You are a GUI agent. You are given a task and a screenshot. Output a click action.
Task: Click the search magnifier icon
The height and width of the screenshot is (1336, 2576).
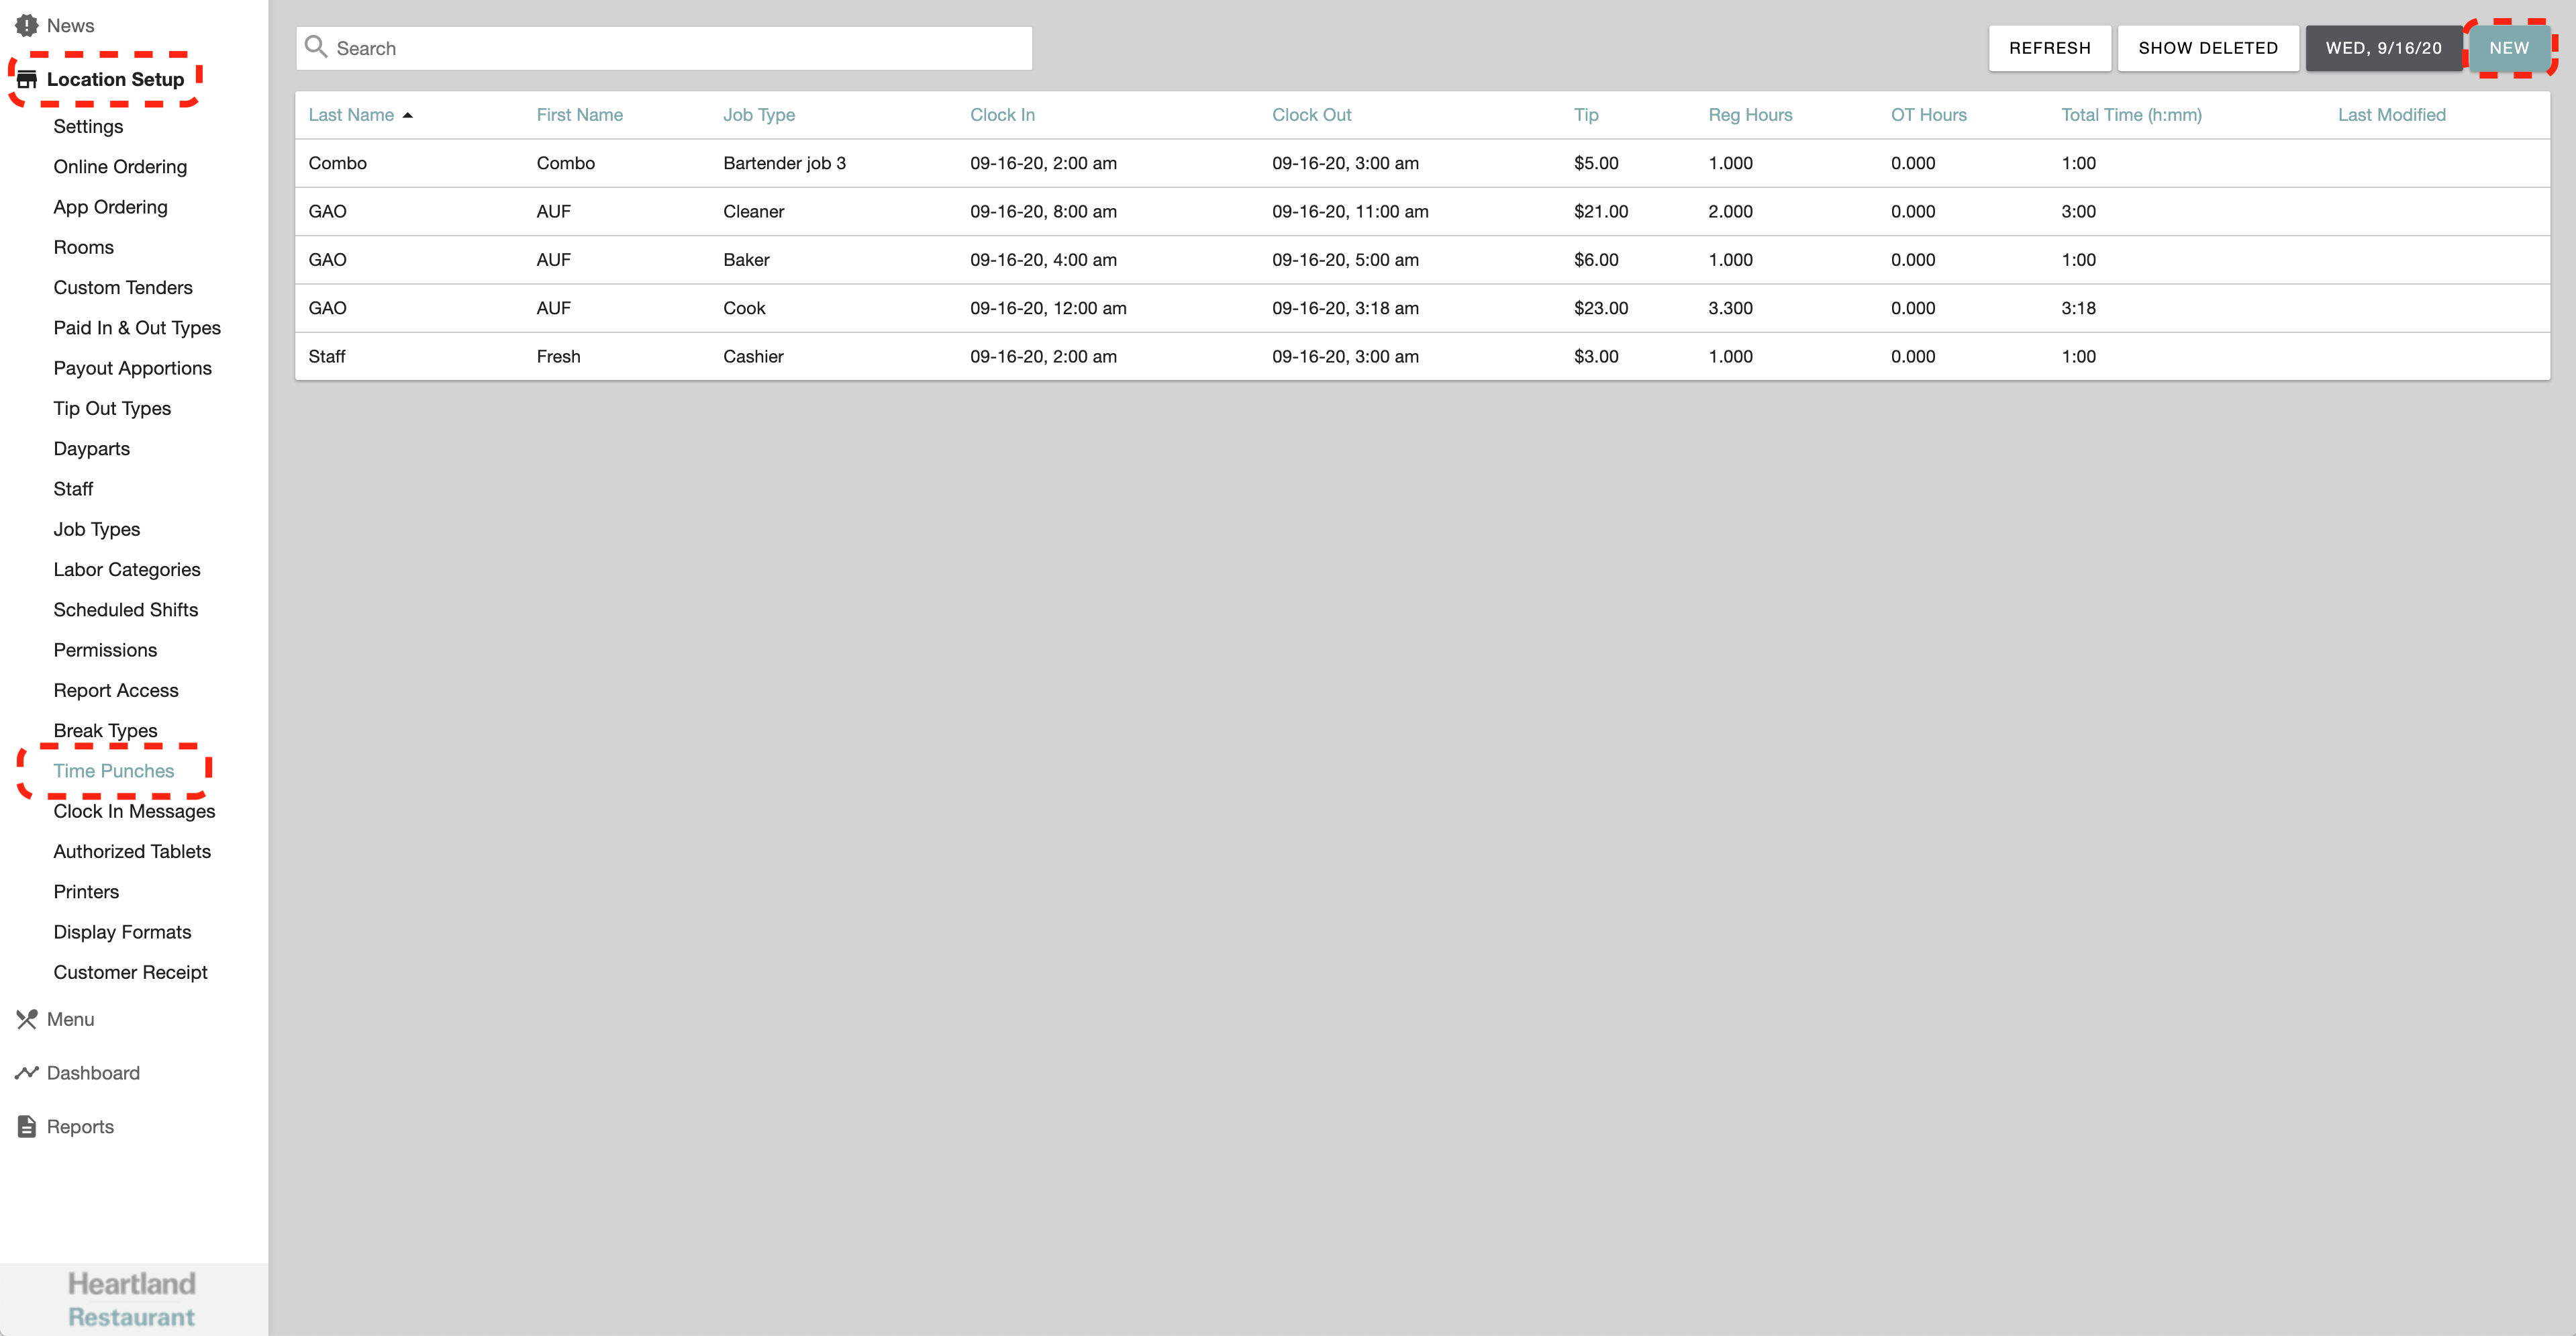pyautogui.click(x=317, y=47)
